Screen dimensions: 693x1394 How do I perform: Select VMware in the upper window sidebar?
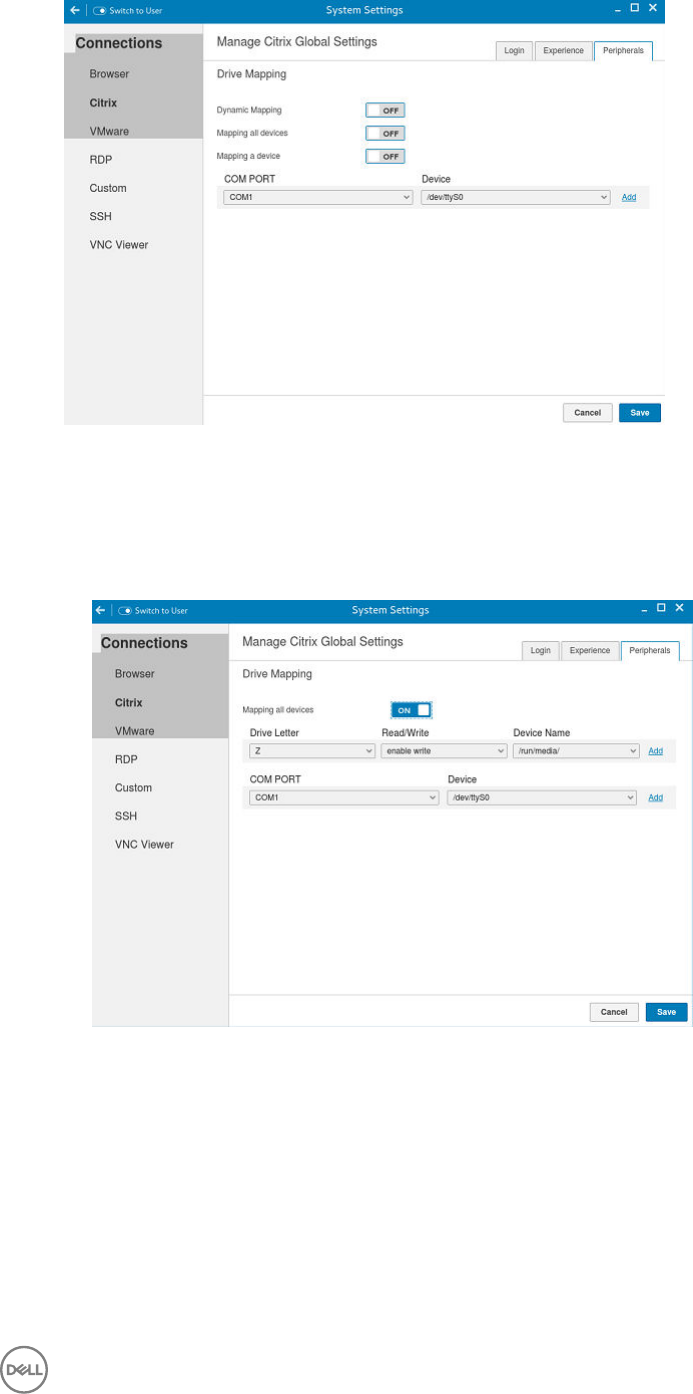tap(108, 131)
